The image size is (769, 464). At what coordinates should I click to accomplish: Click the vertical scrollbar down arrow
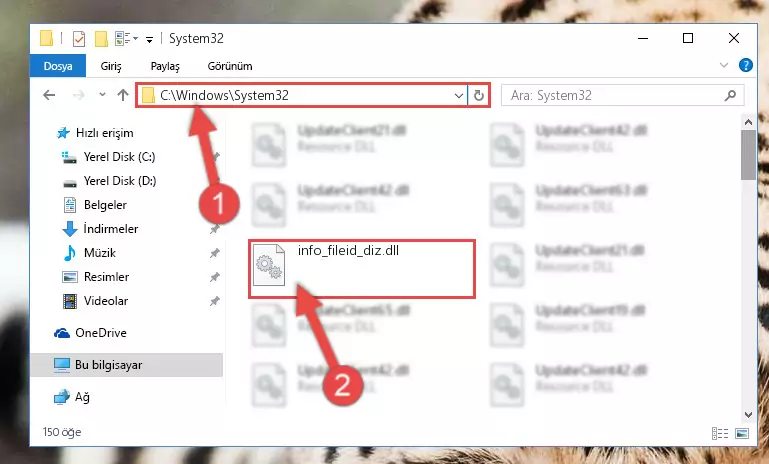pos(748,415)
